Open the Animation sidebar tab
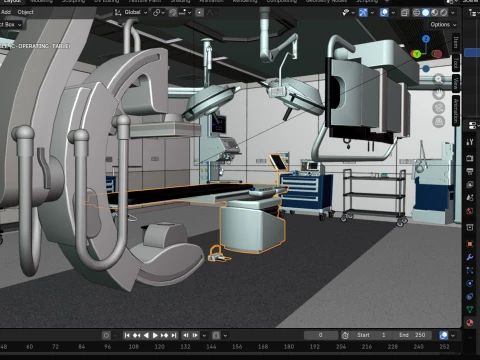Image resolution: width=480 pixels, height=360 pixels. tap(456, 110)
